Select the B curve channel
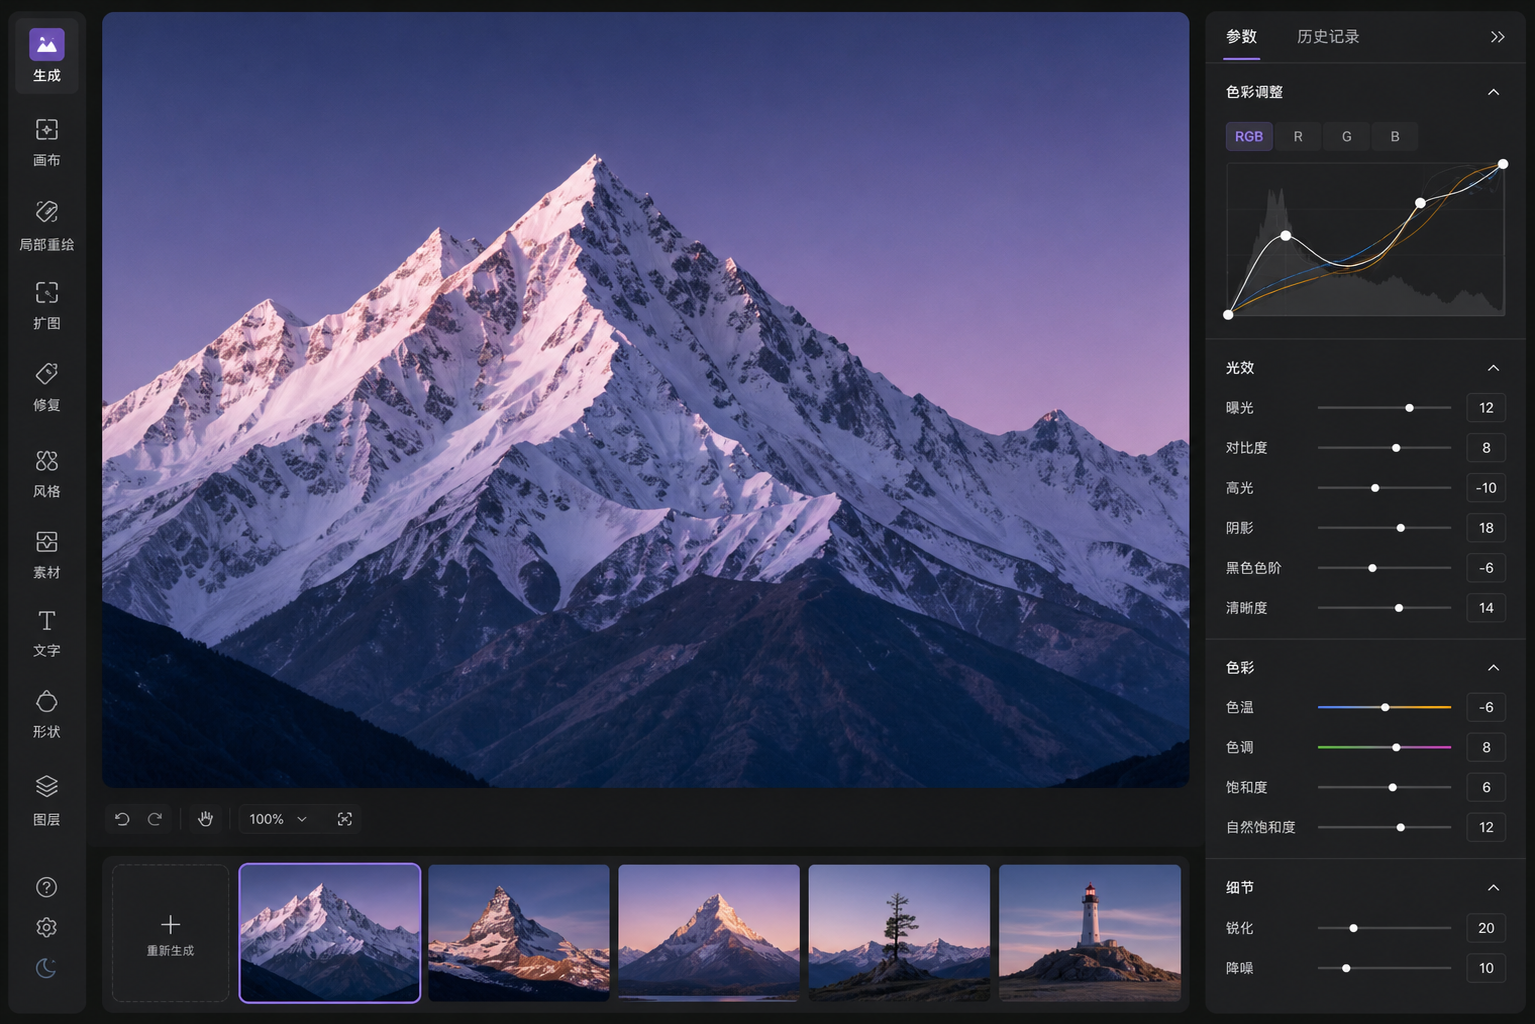The image size is (1535, 1024). pyautogui.click(x=1395, y=137)
